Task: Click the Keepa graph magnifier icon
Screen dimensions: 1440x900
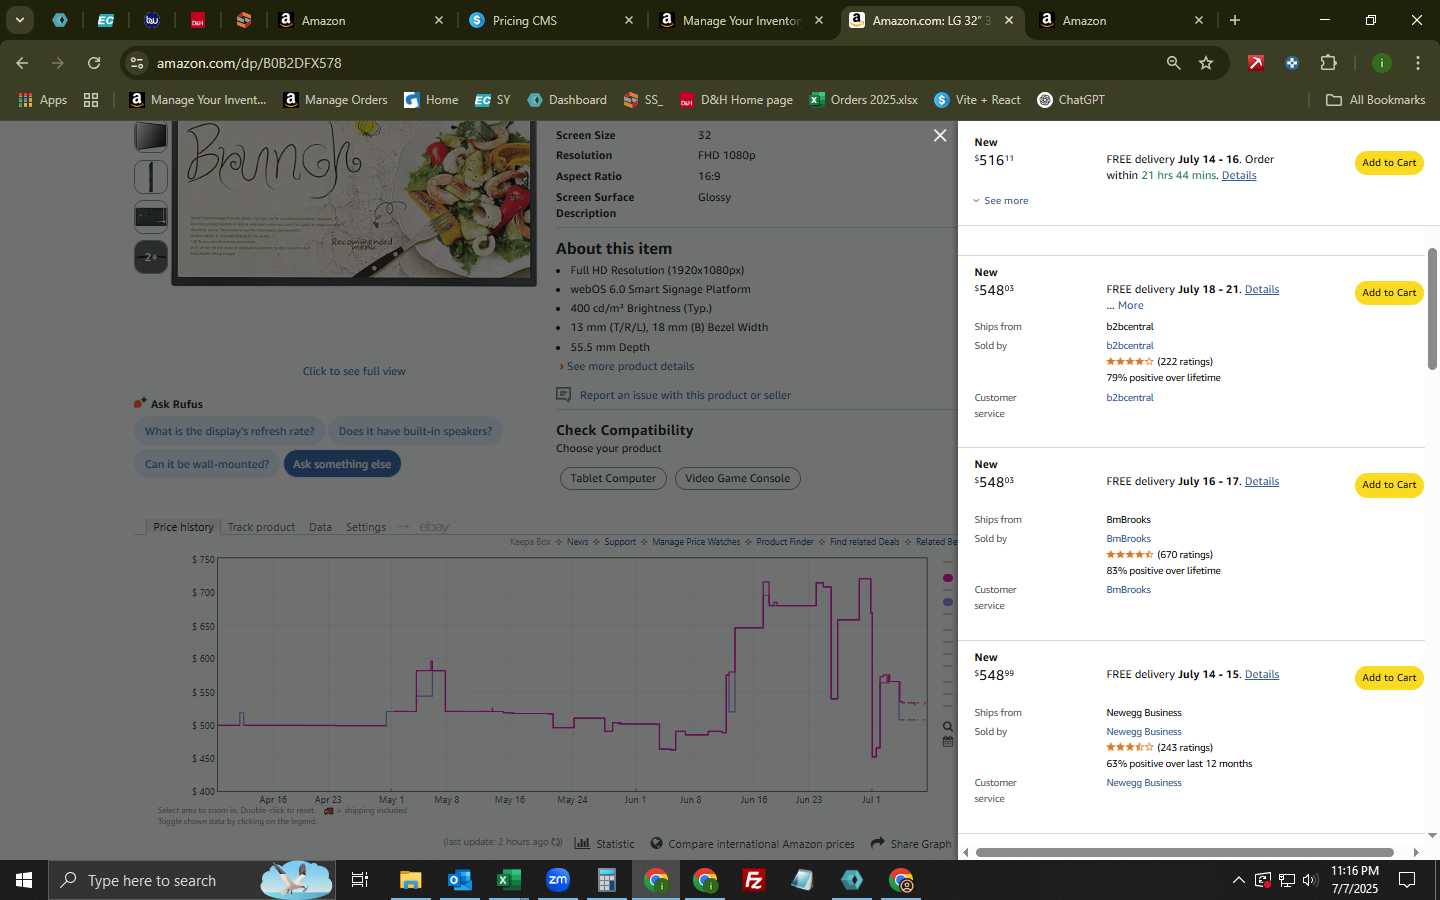Action: point(947,727)
